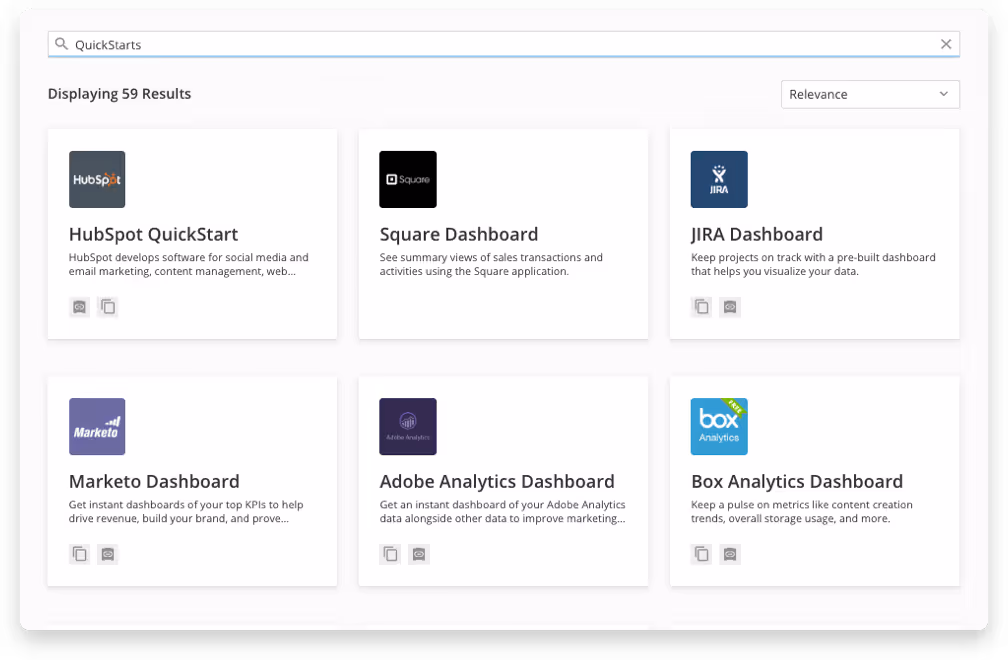Open Adobe Analytics Dashboard title
The height and width of the screenshot is (660, 1008).
tap(497, 481)
